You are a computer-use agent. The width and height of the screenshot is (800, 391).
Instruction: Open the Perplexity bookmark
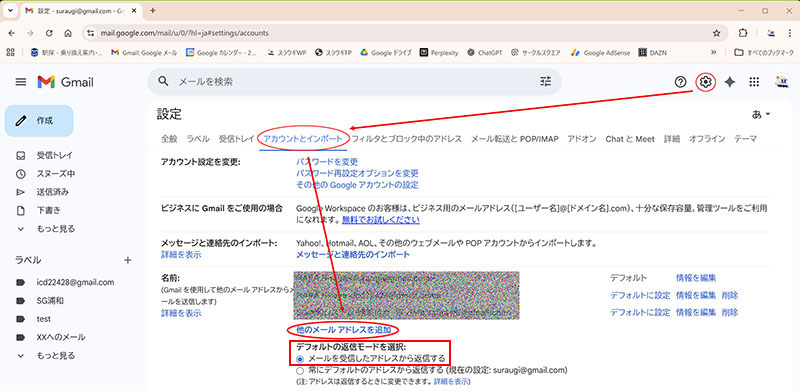(439, 52)
